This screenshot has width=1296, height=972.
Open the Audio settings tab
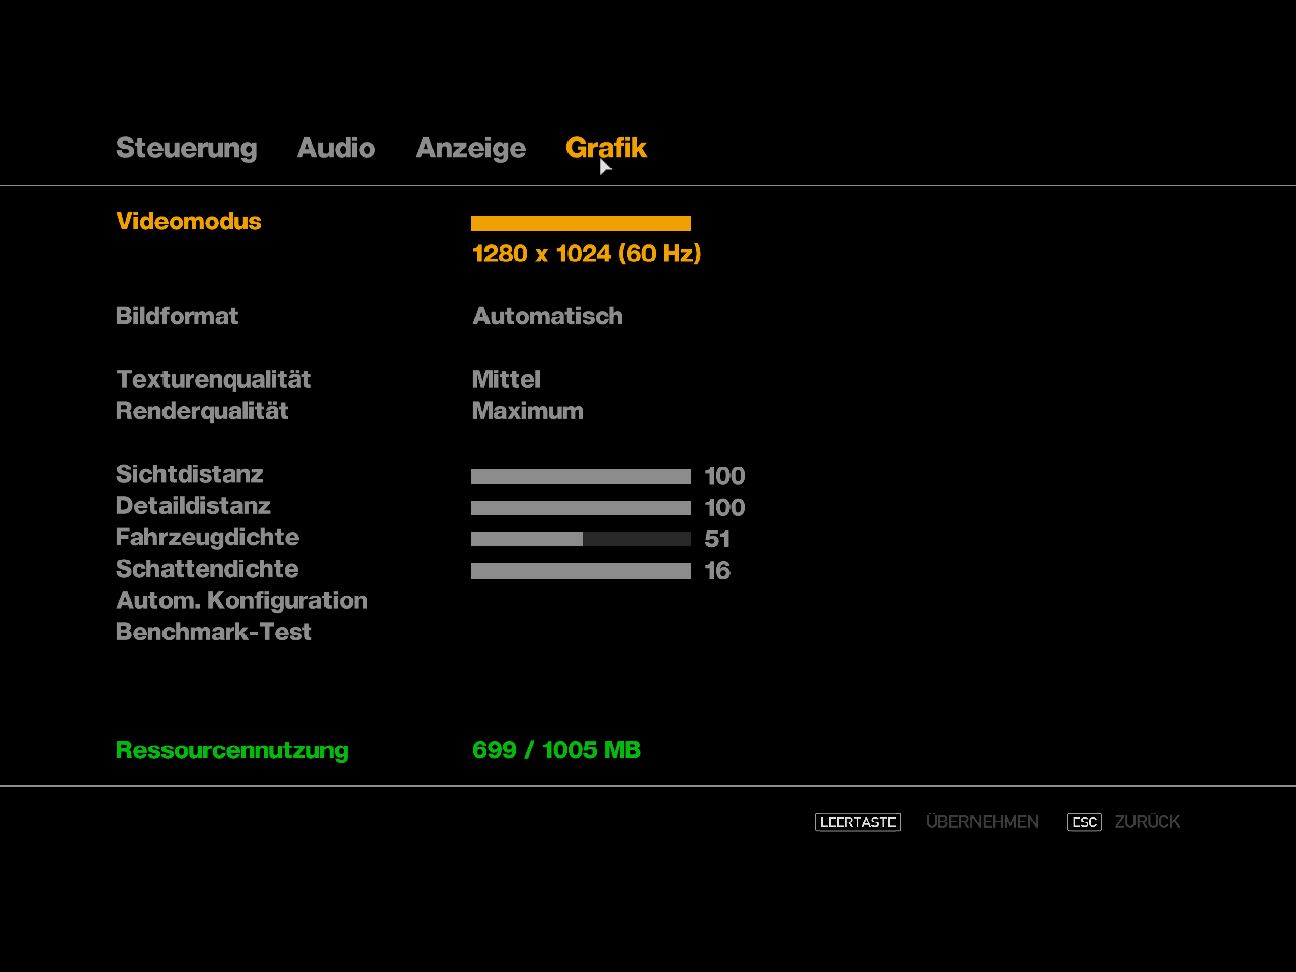click(336, 148)
